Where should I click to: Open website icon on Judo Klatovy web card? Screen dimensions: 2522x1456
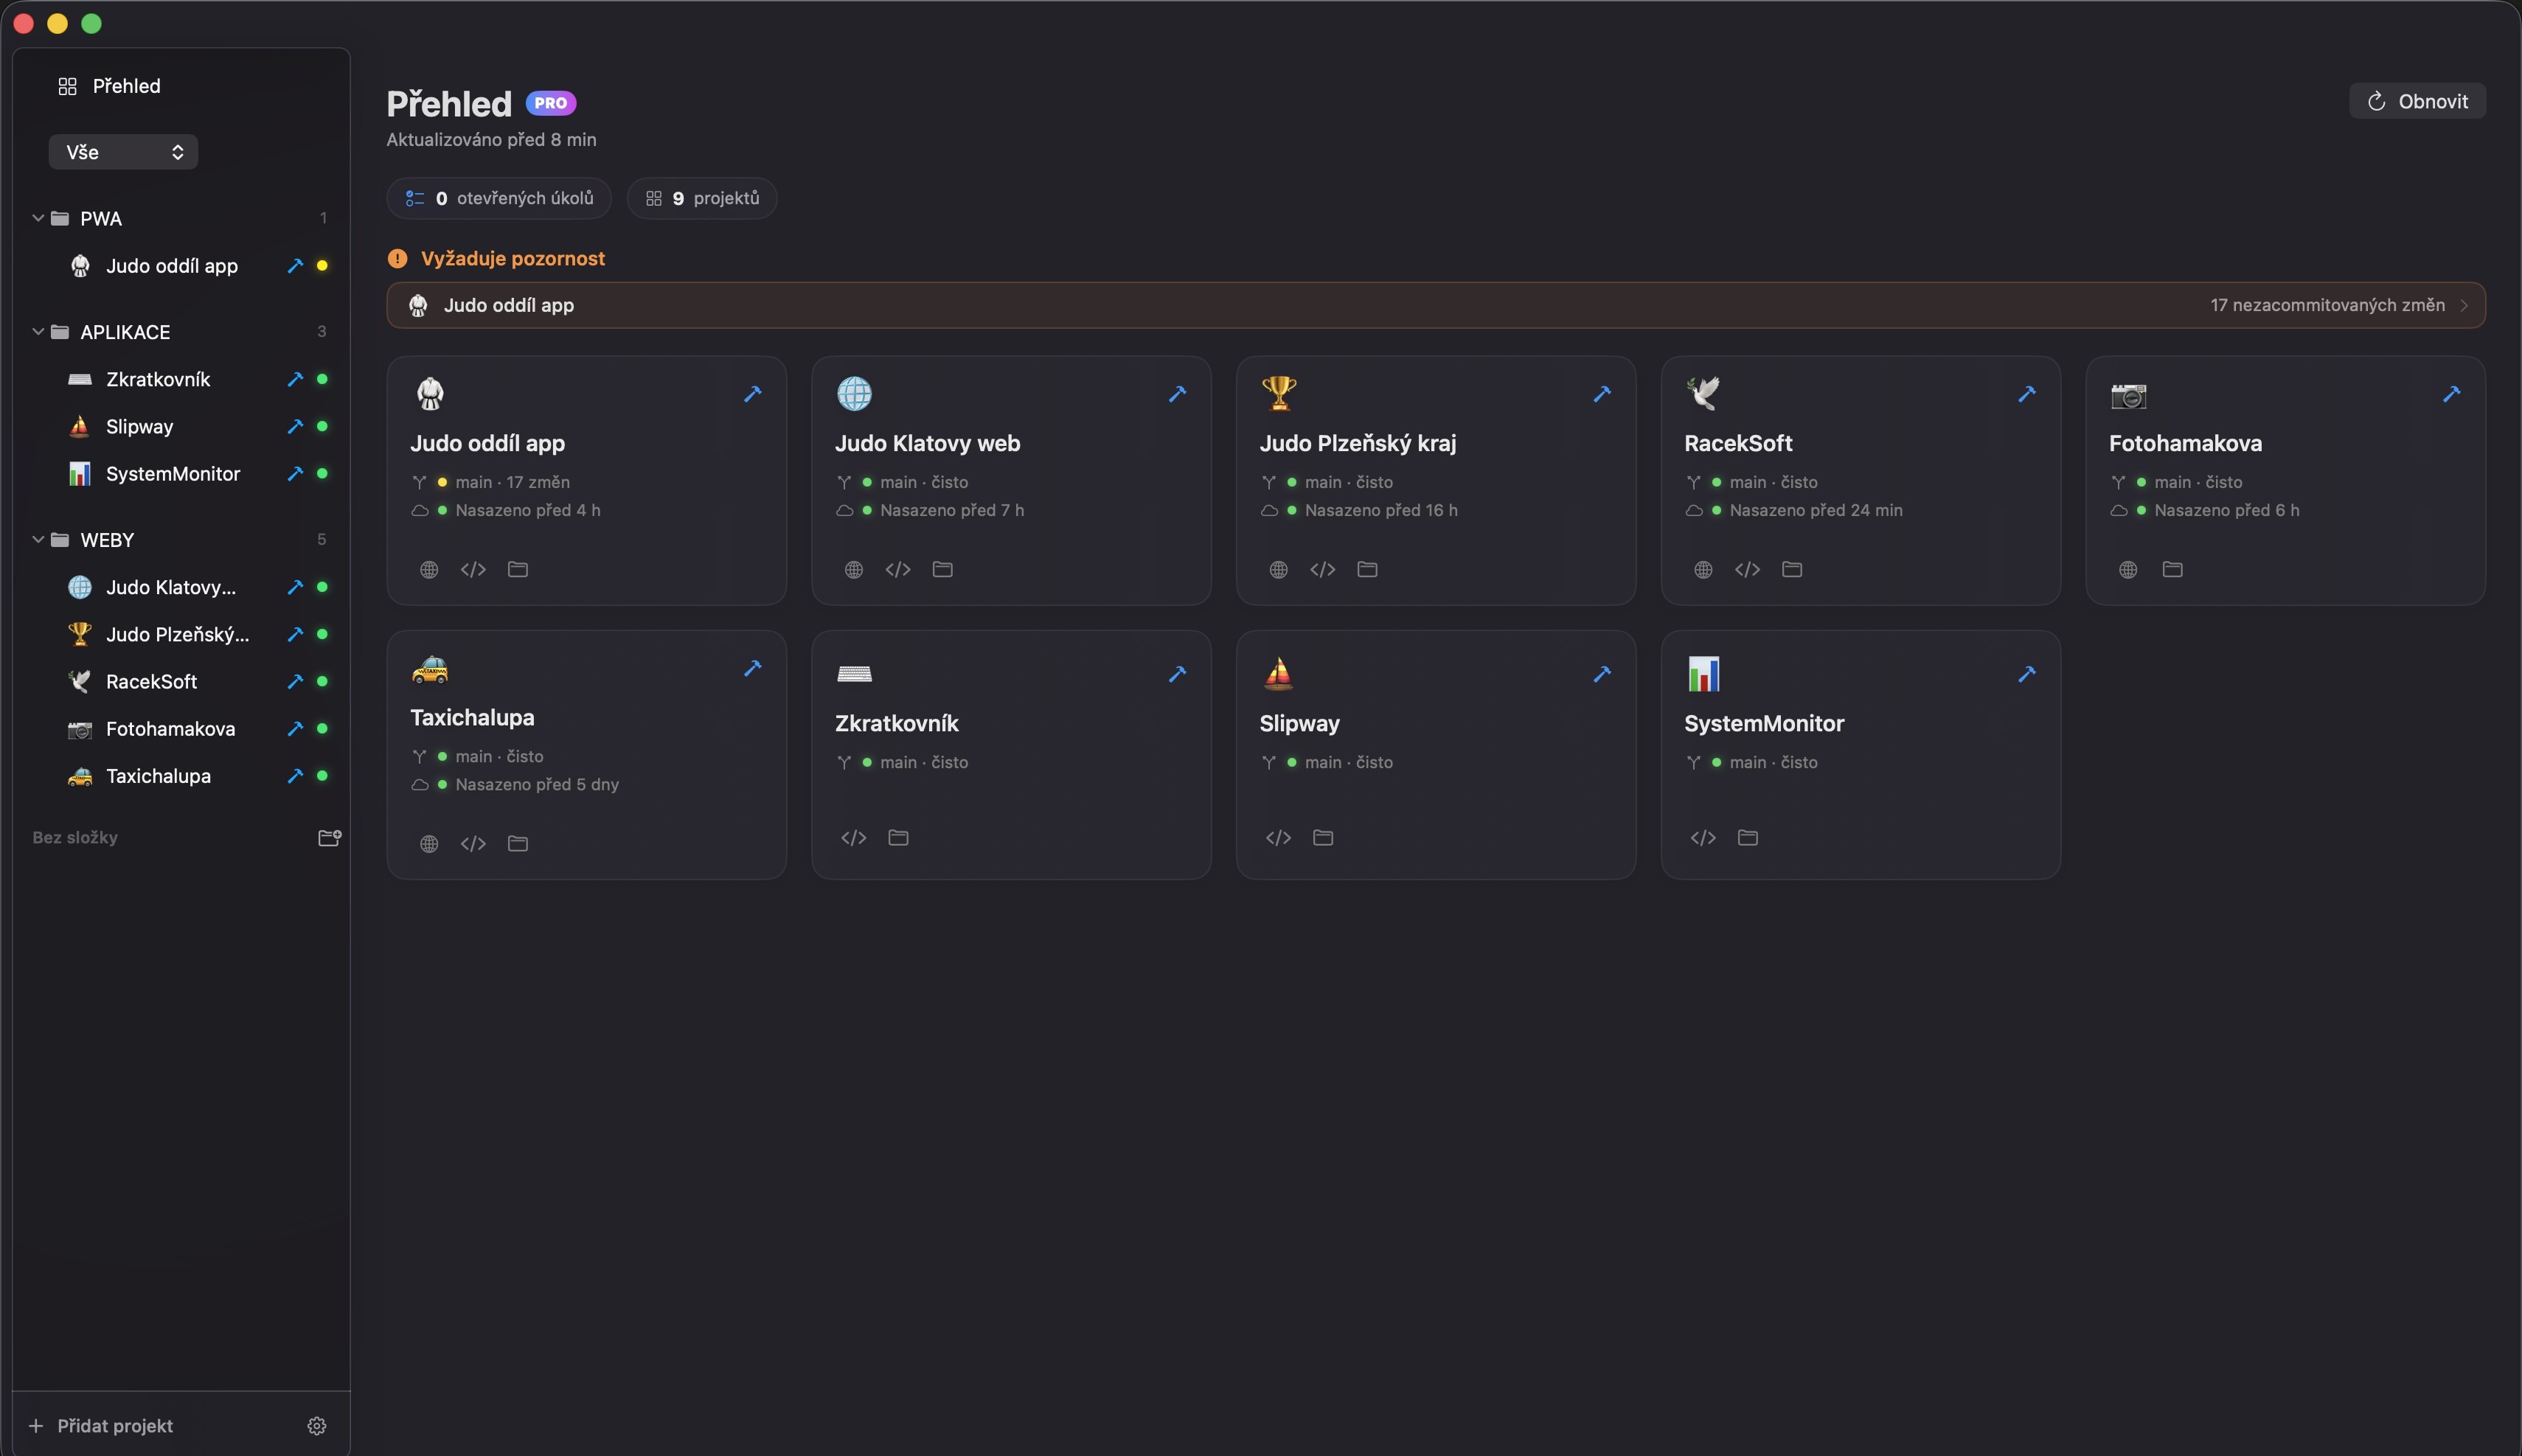tap(854, 569)
